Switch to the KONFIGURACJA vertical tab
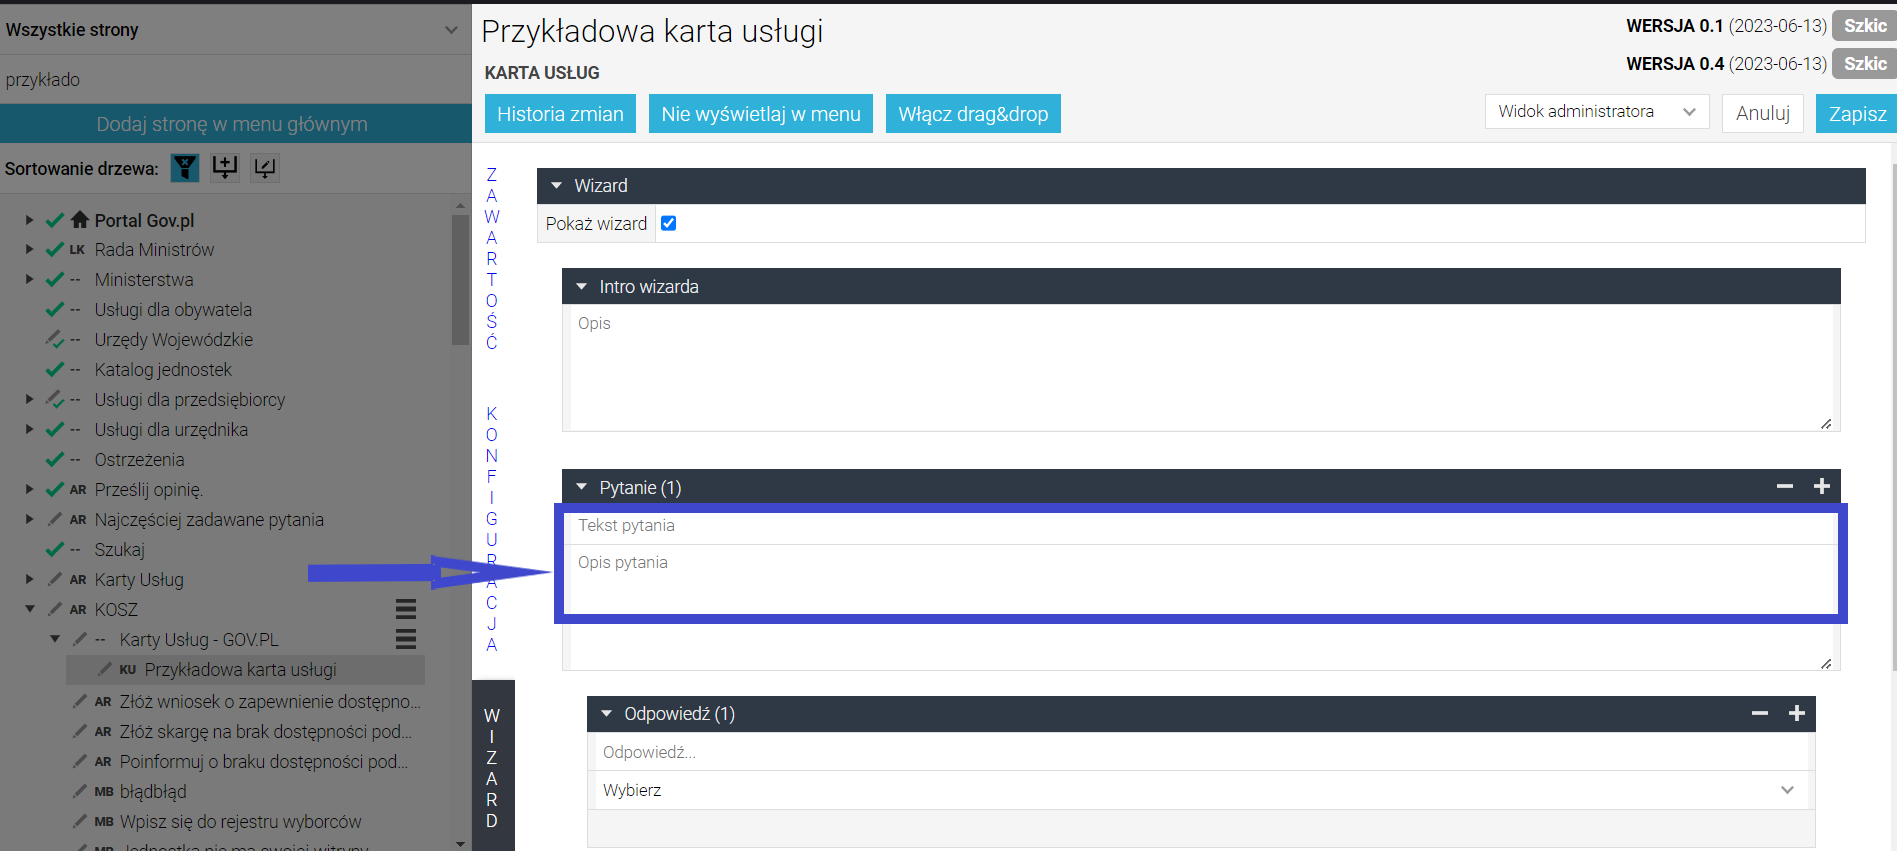This screenshot has width=1897, height=851. coord(492,529)
